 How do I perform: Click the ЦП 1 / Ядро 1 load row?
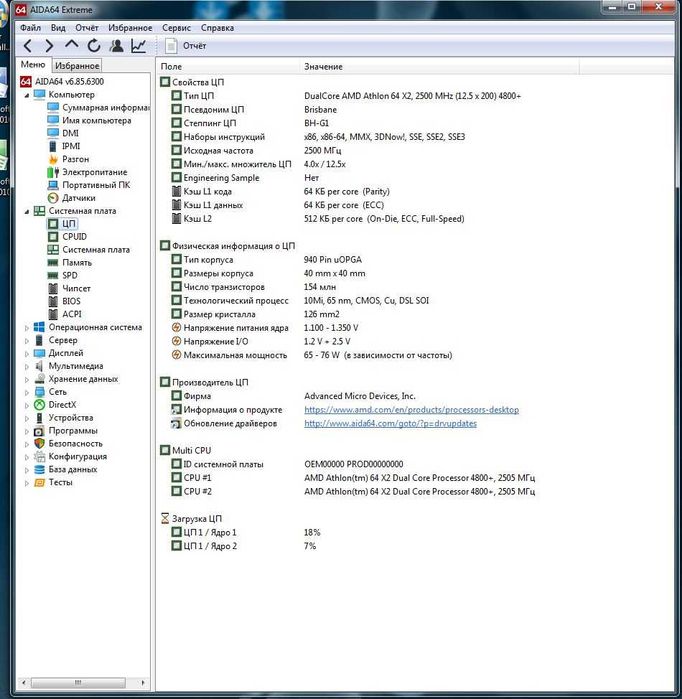point(246,533)
